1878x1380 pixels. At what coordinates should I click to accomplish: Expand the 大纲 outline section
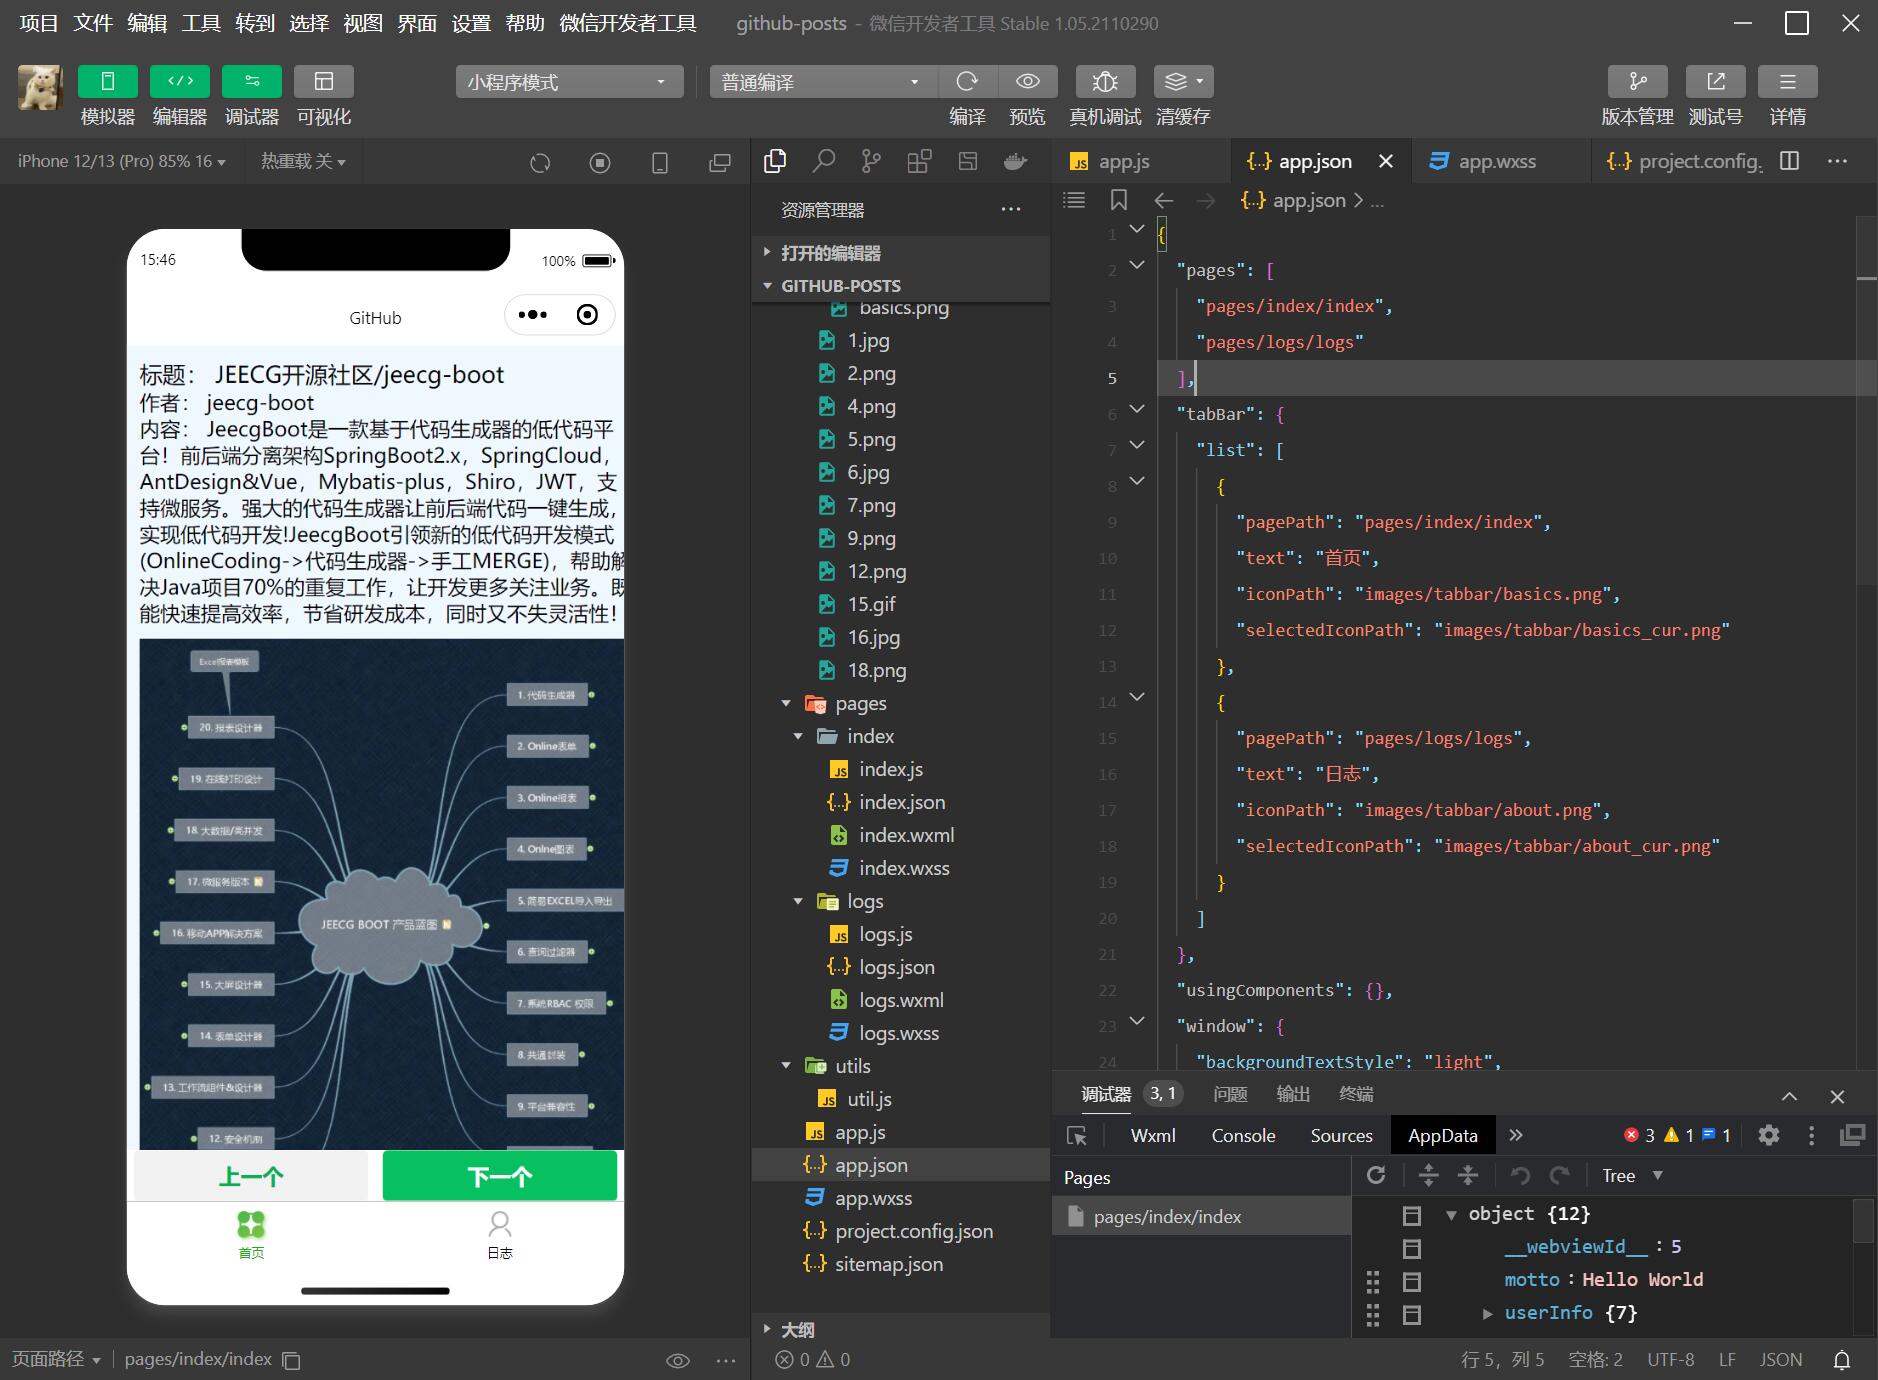(901, 1329)
